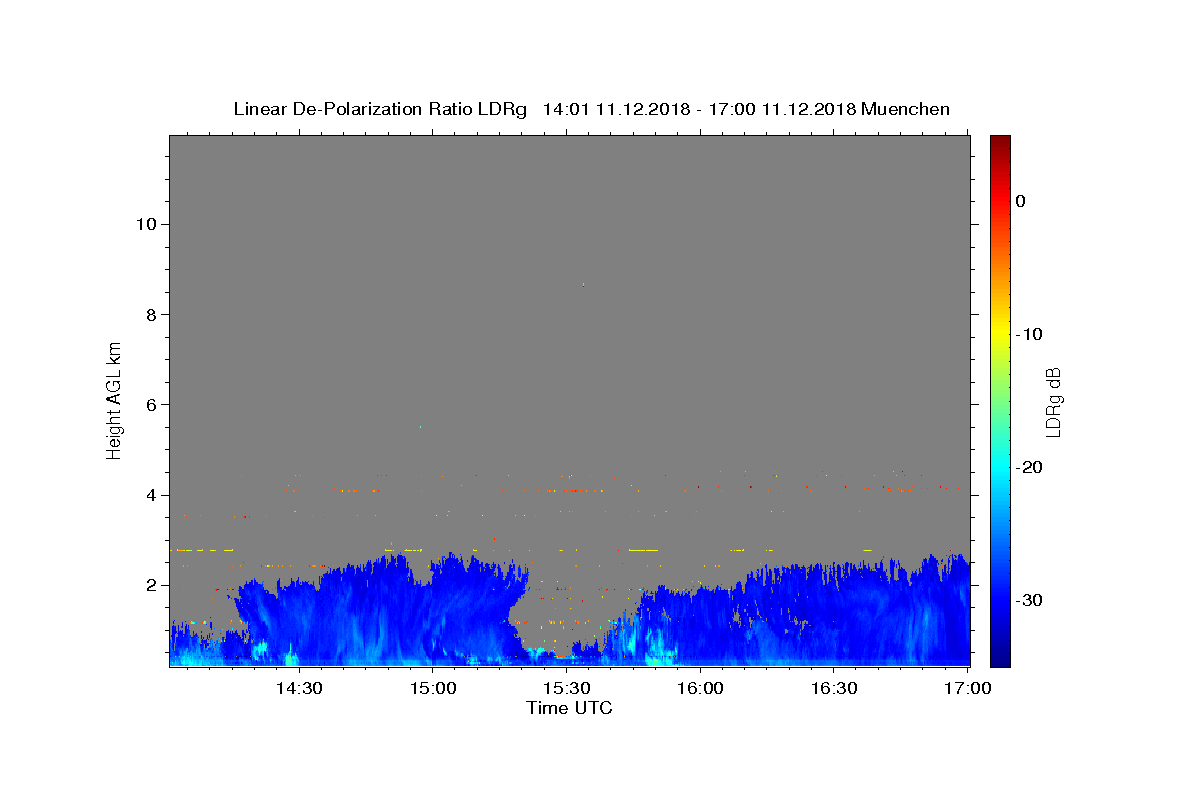Click the 16:00 time tick label
Screen dimensions: 1200x800
[700, 688]
